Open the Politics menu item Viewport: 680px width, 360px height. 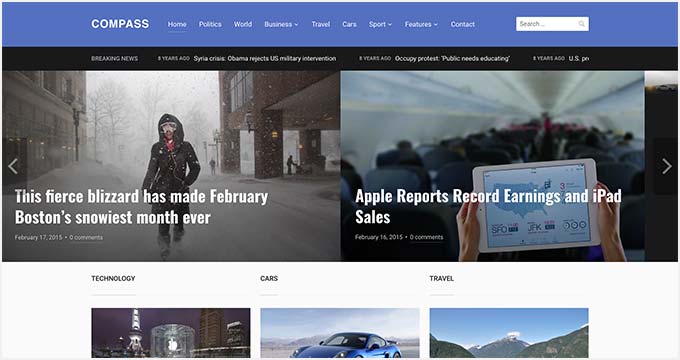pos(210,24)
